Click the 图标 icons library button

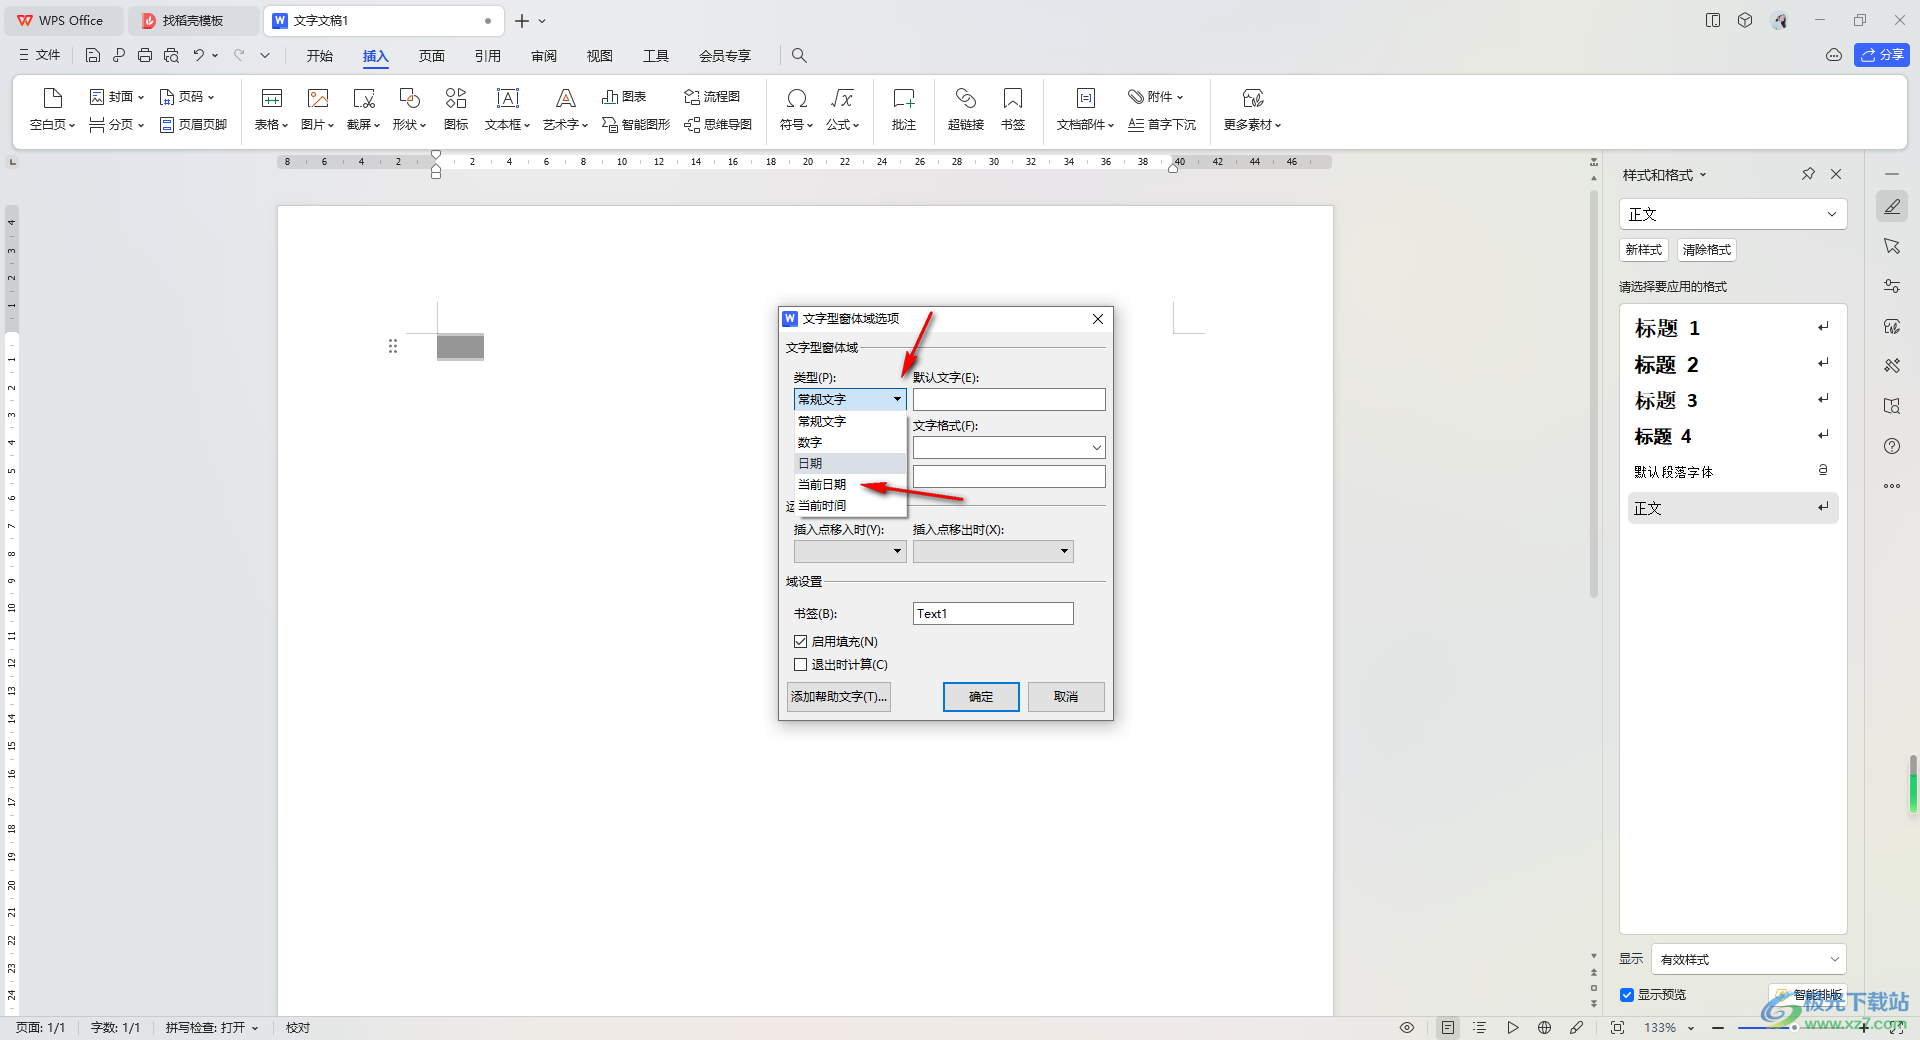coord(456,109)
